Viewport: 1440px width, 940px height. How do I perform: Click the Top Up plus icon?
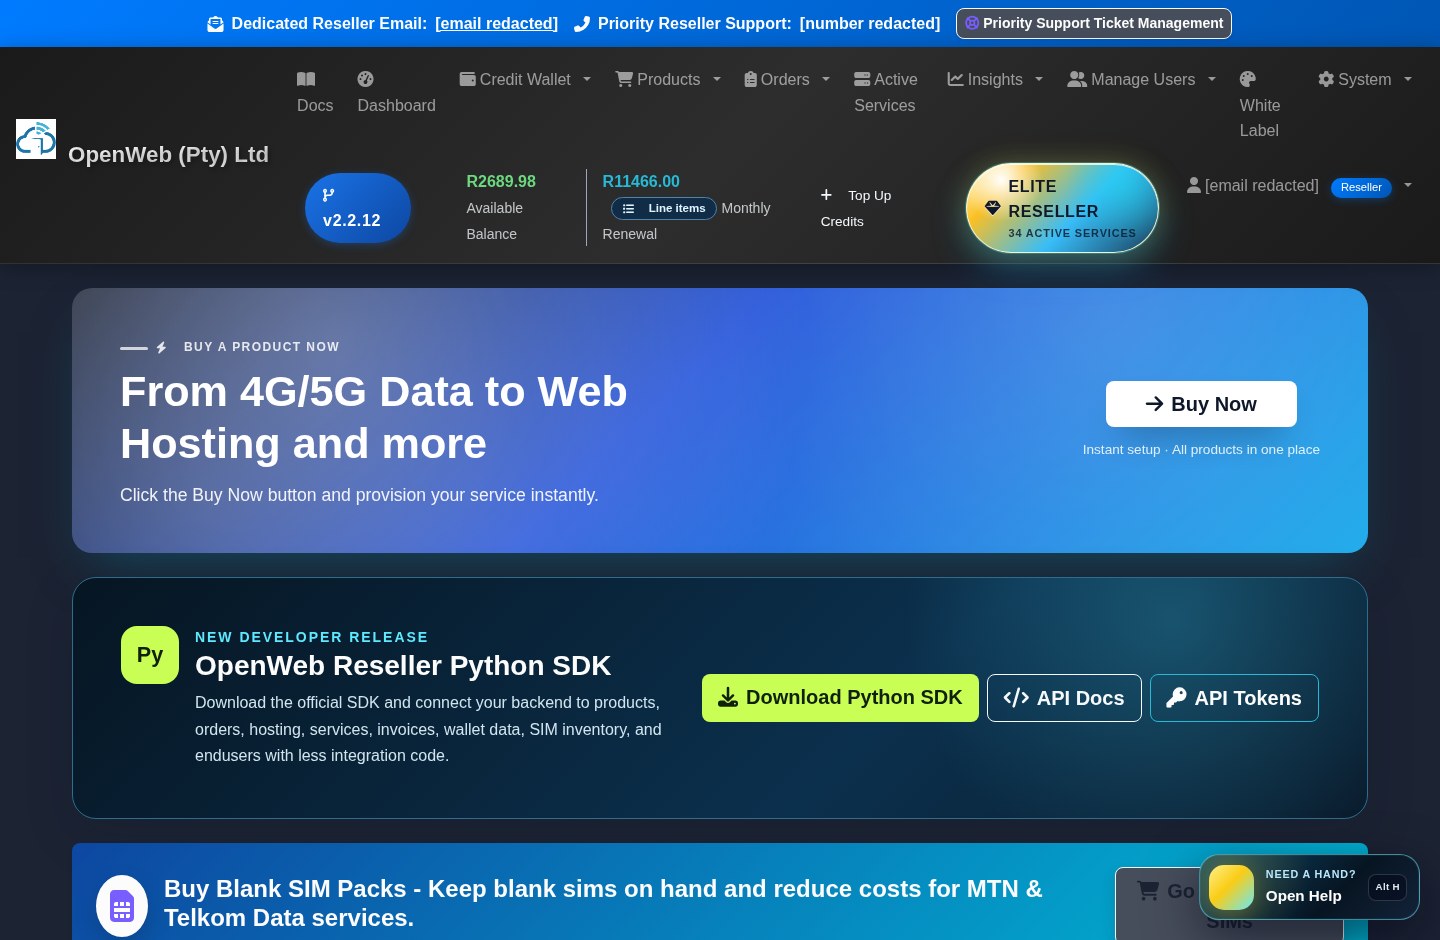(x=827, y=195)
